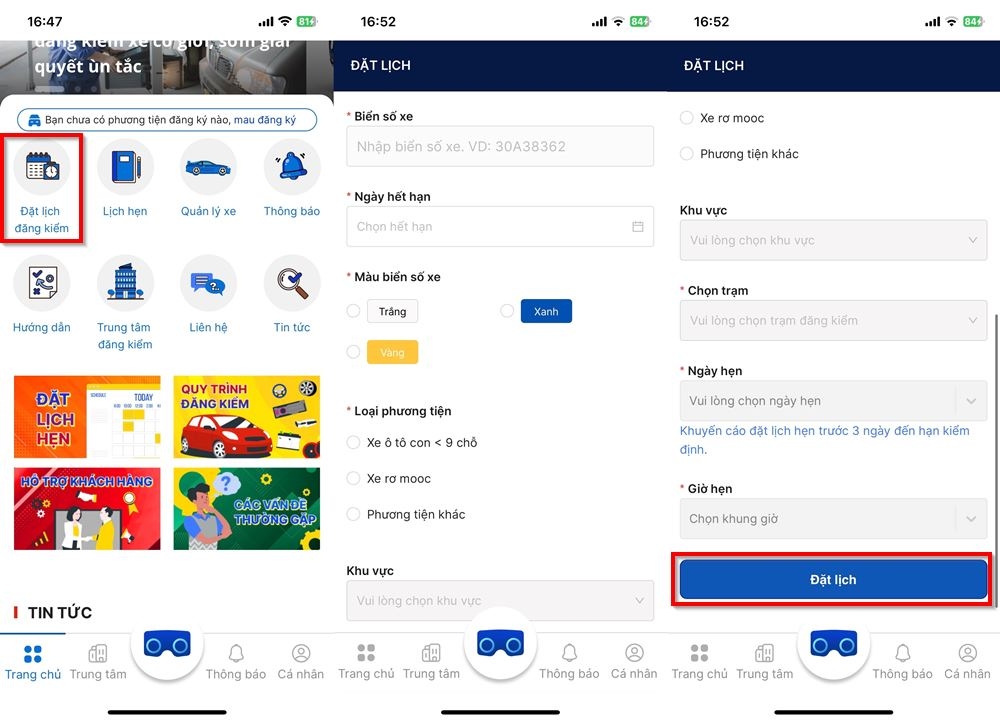Switch to Cá nhân tab on home screen
Image resolution: width=1000 pixels, height=721 pixels.
[x=300, y=662]
